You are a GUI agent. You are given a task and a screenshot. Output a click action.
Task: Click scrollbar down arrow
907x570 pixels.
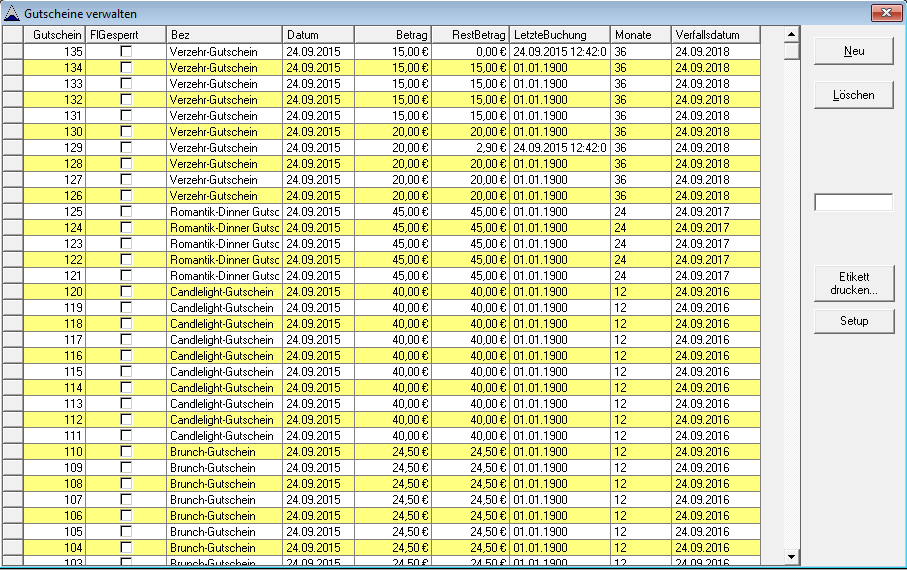pos(791,557)
